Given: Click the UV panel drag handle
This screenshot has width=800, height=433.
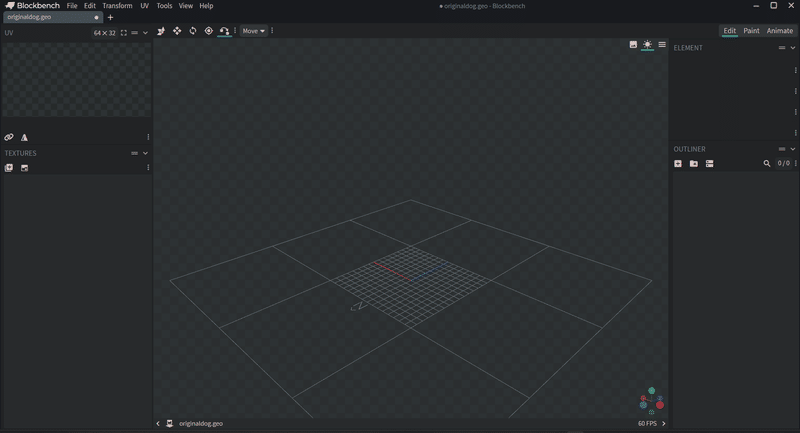Looking at the screenshot, I should point(135,33).
